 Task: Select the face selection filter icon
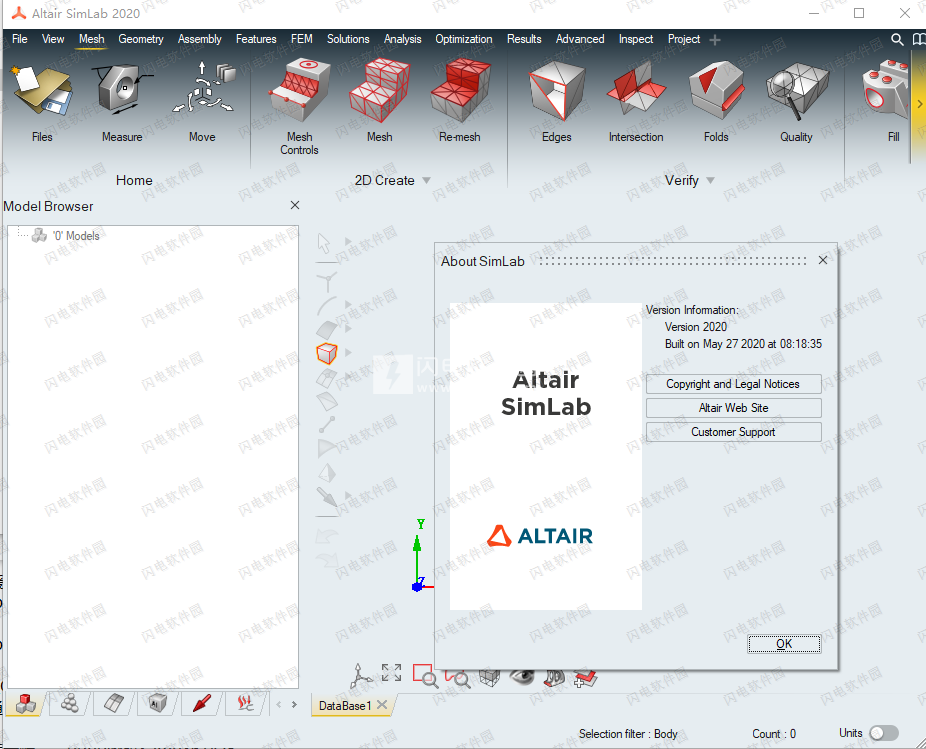pos(327,330)
